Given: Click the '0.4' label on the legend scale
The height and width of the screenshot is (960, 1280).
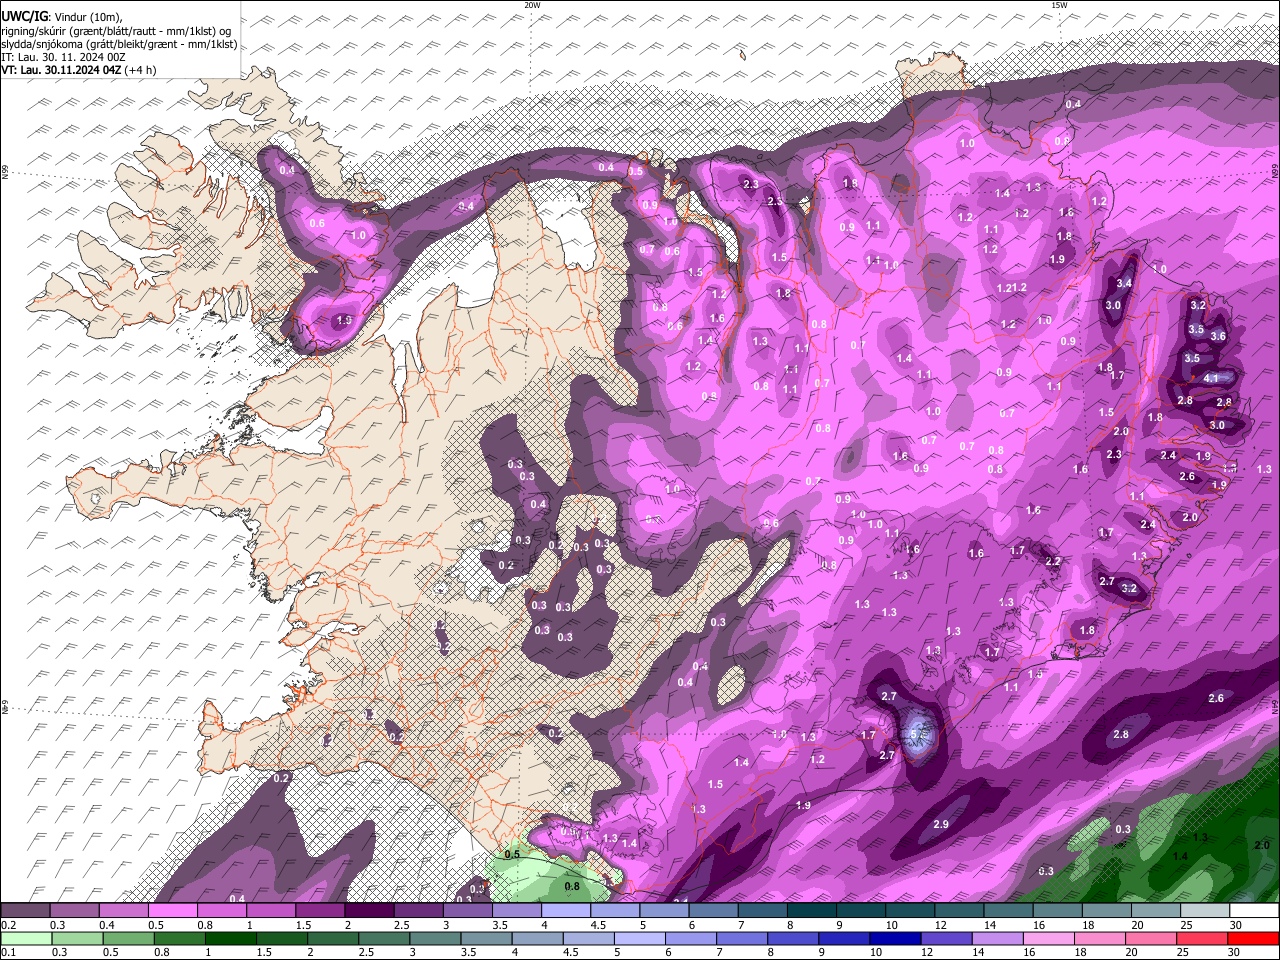Looking at the screenshot, I should pos(106,925).
